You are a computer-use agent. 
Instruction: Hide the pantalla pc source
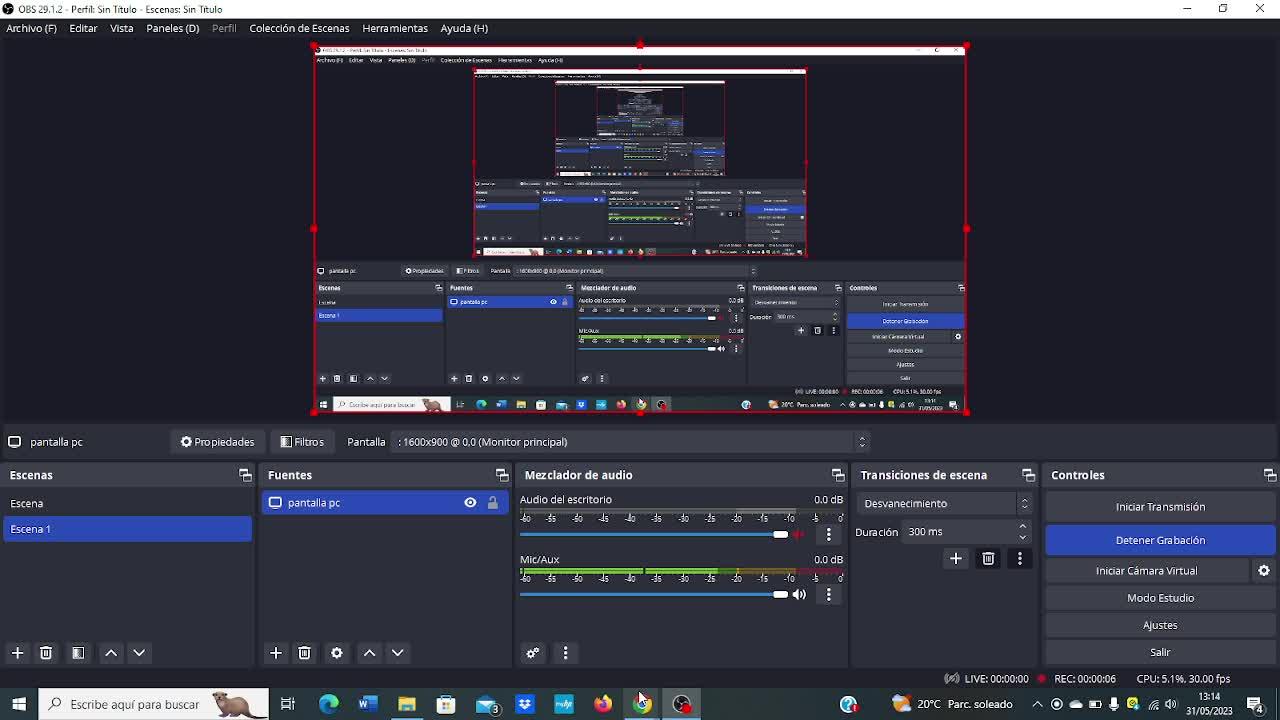470,503
